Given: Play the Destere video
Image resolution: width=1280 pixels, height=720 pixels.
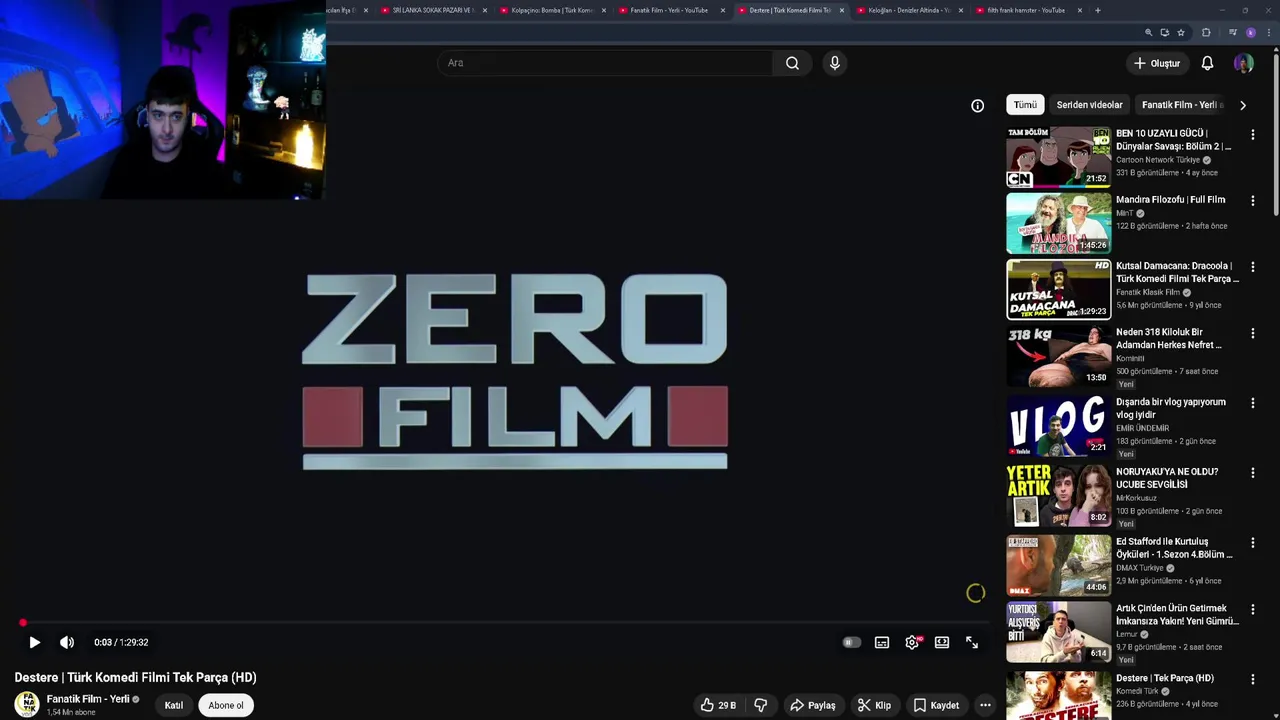Looking at the screenshot, I should (x=34, y=643).
